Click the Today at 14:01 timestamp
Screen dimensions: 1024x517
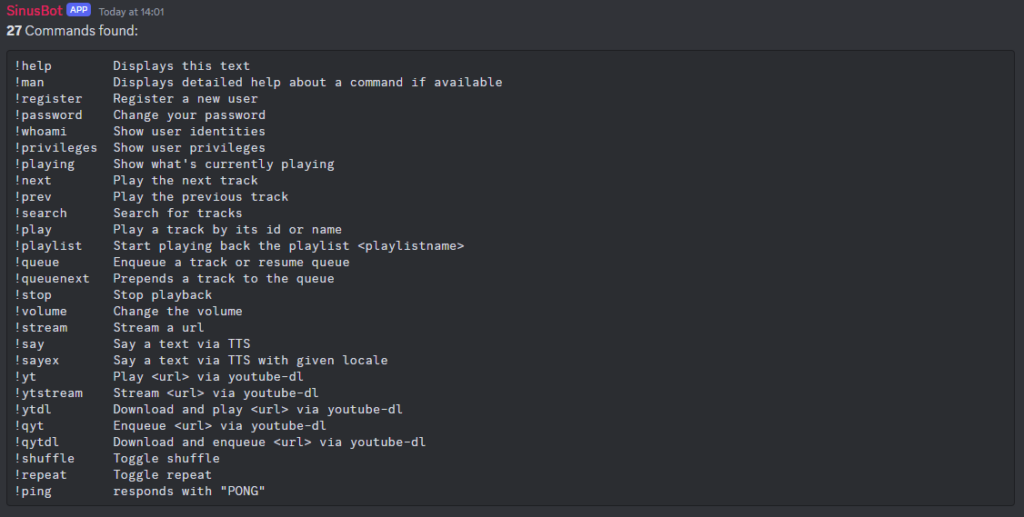pyautogui.click(x=131, y=12)
